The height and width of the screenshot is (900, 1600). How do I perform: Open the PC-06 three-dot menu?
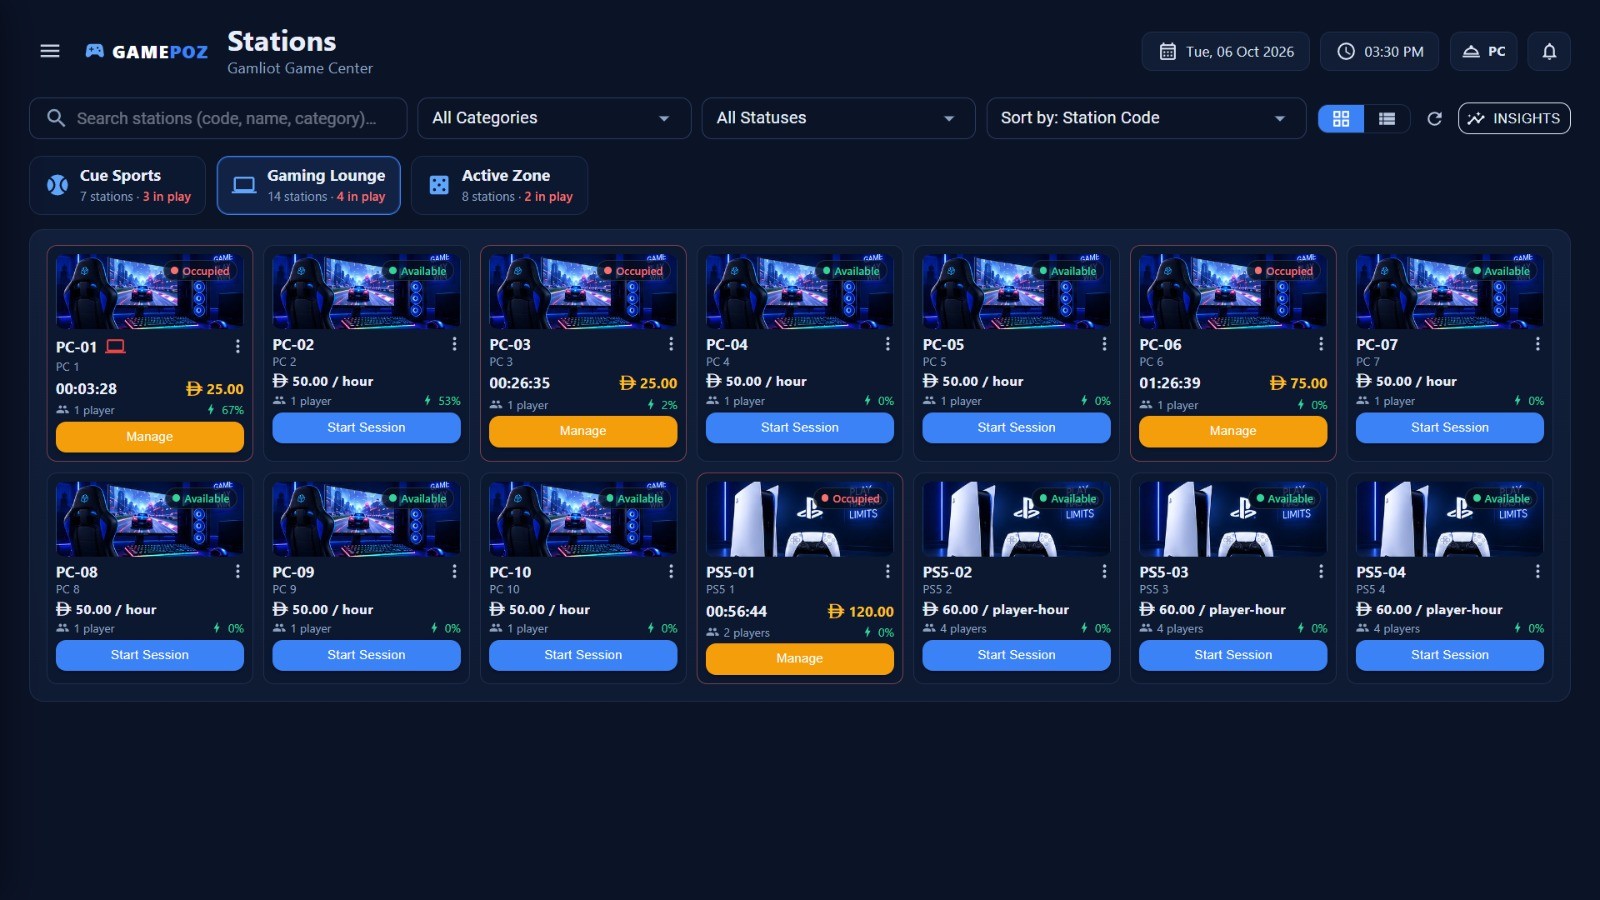pyautogui.click(x=1321, y=344)
